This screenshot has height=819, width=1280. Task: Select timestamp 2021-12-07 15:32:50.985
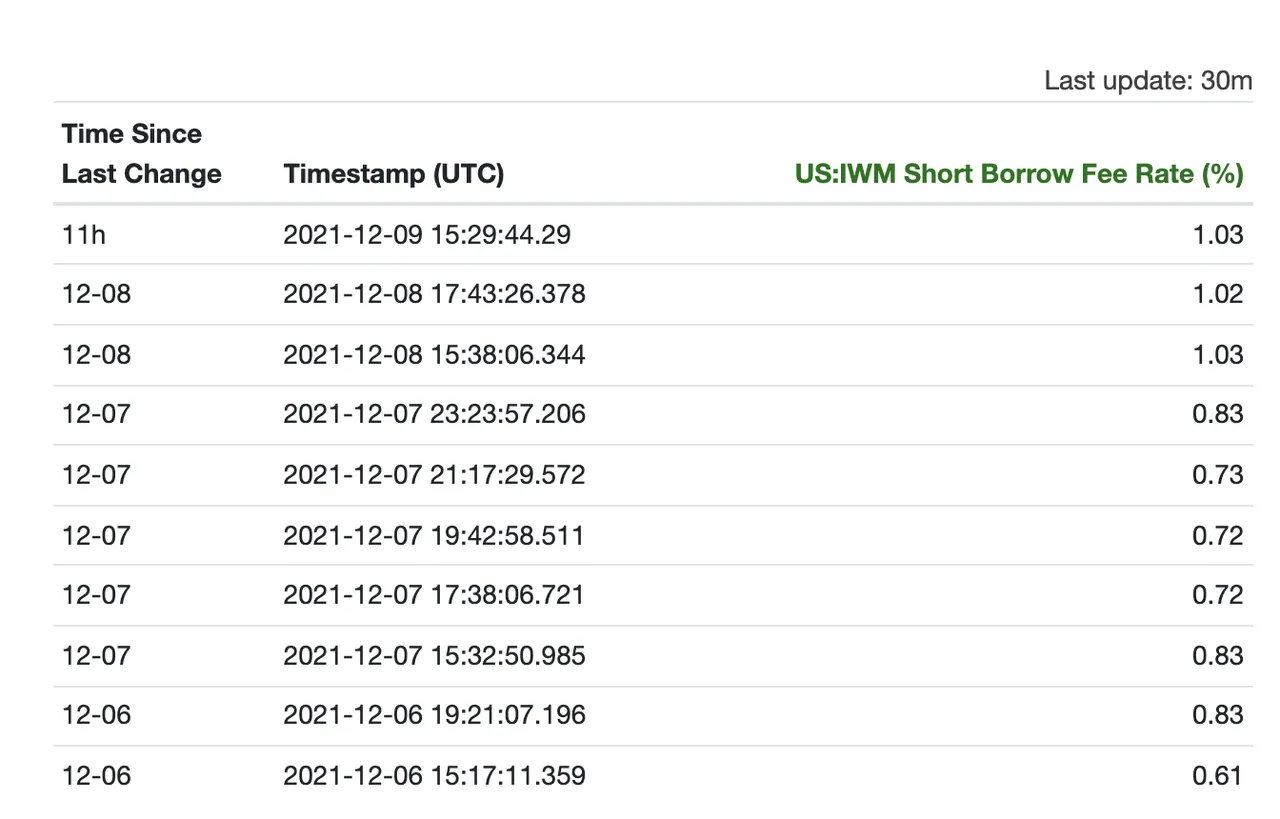pyautogui.click(x=435, y=655)
